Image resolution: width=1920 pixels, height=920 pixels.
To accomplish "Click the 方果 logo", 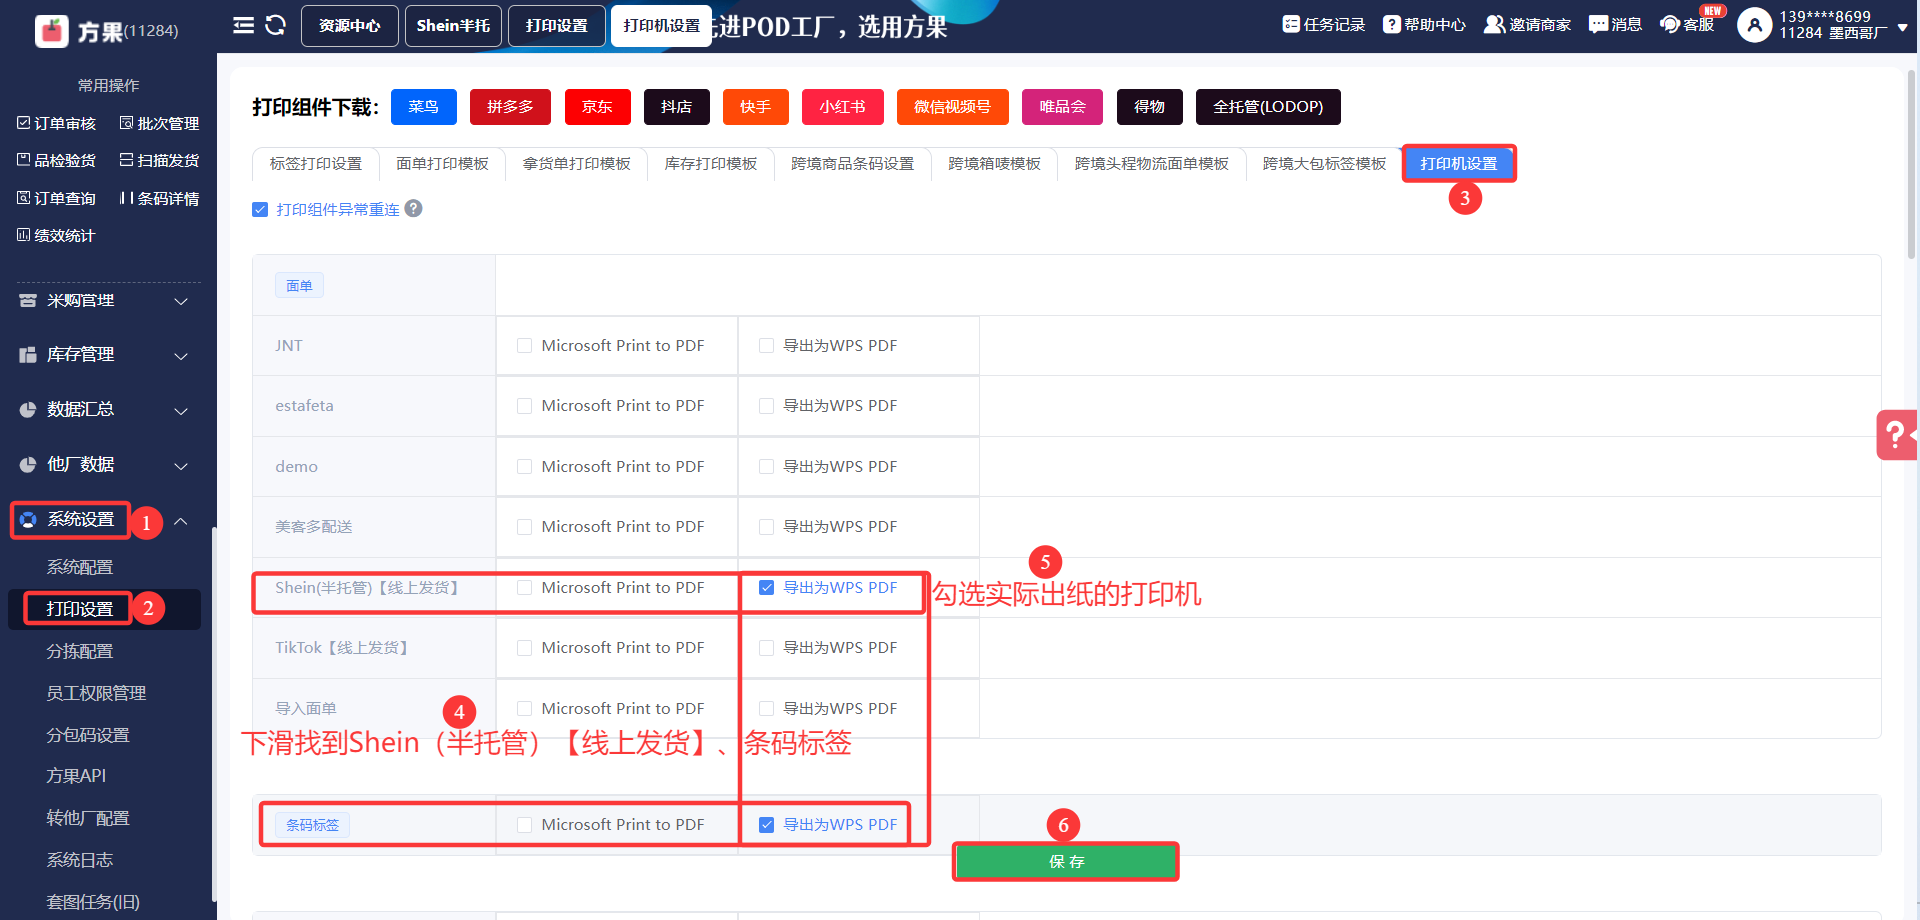I will pyautogui.click(x=52, y=31).
